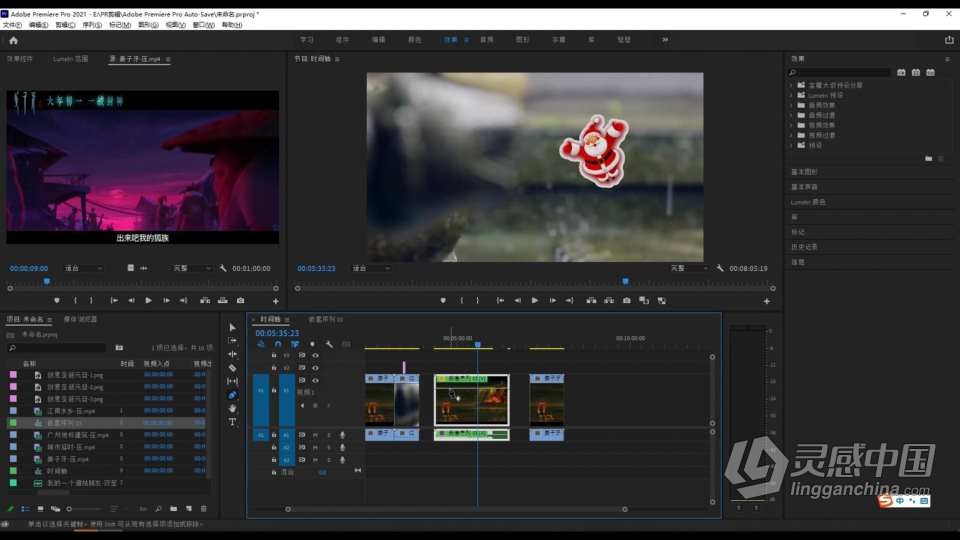Image resolution: width=960 pixels, height=540 pixels.
Task: Select the Track Select Forward tool
Action: [x=232, y=340]
